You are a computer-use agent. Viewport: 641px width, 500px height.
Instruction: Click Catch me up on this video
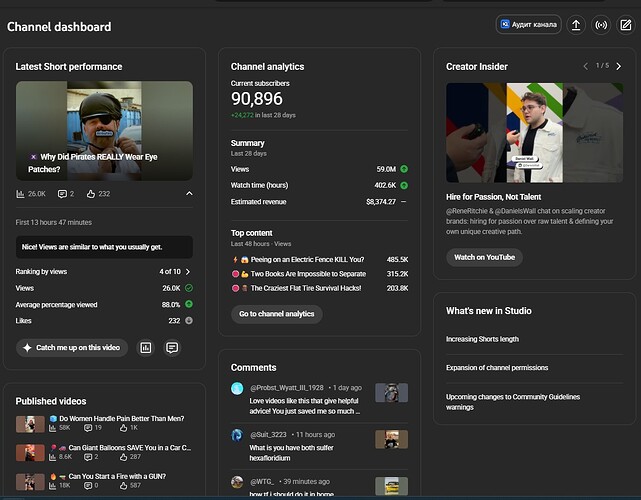(72, 348)
